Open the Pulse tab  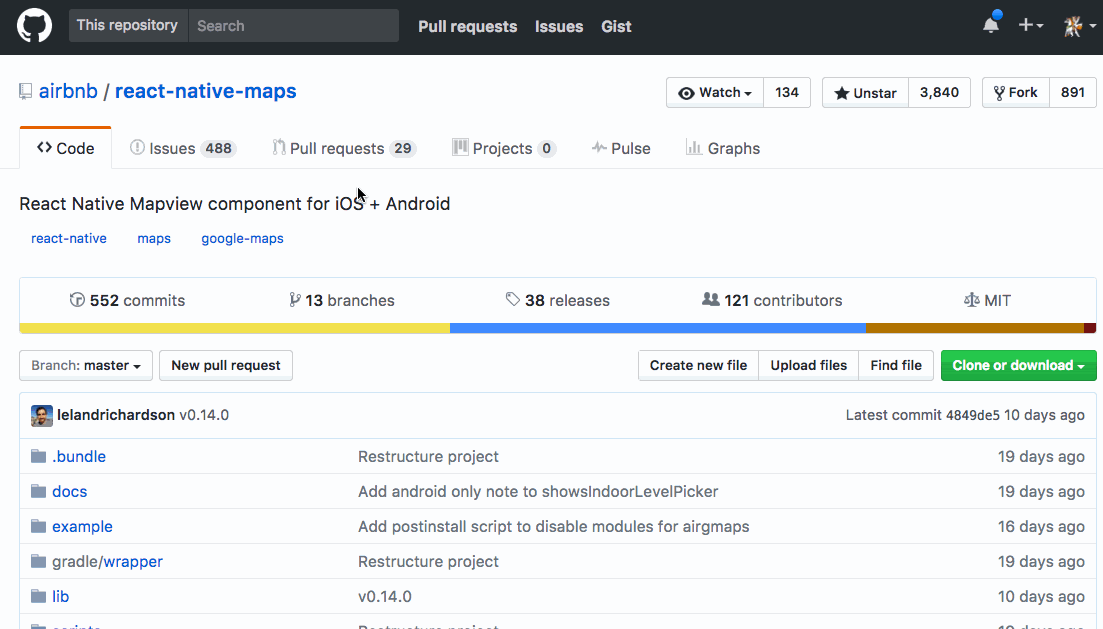coord(620,148)
